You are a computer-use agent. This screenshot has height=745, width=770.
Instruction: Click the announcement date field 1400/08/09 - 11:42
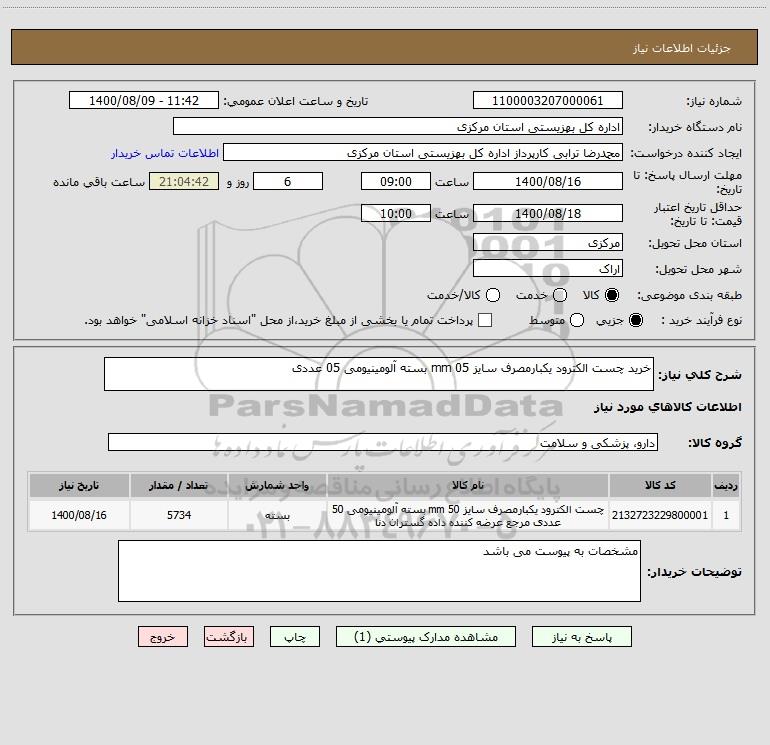144,100
